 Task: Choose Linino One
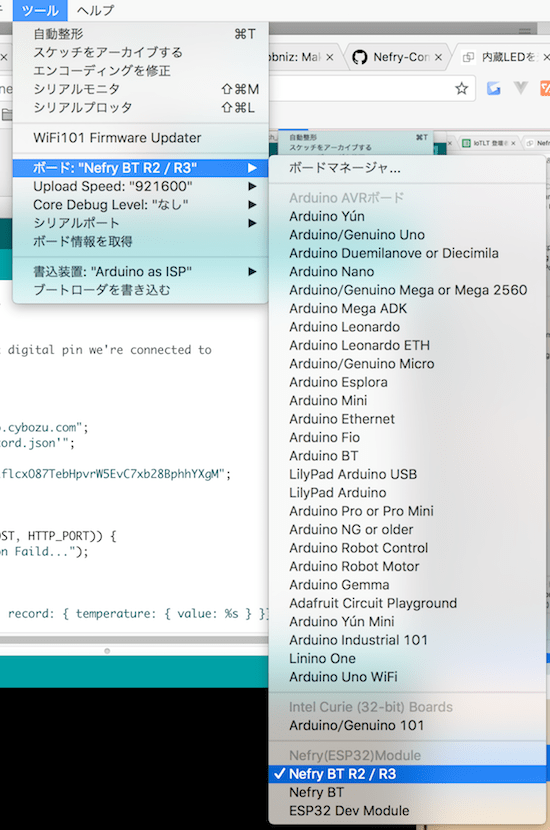(x=407, y=658)
